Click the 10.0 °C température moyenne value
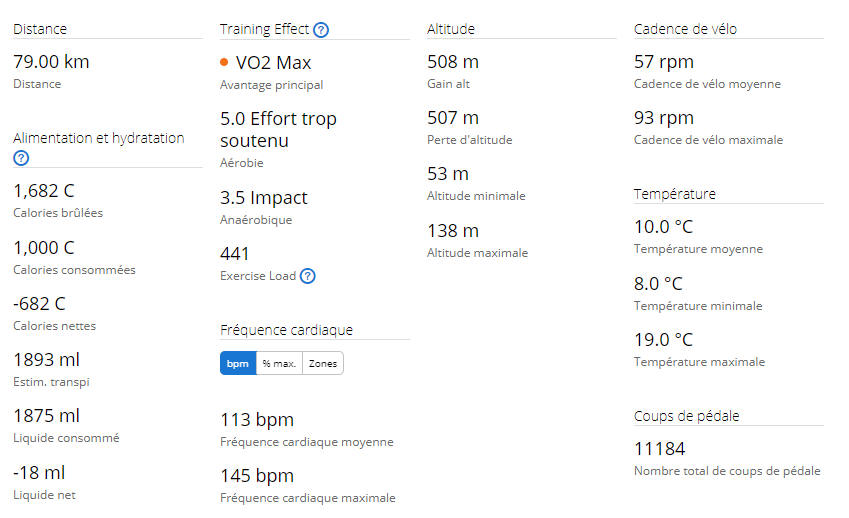 pos(663,227)
